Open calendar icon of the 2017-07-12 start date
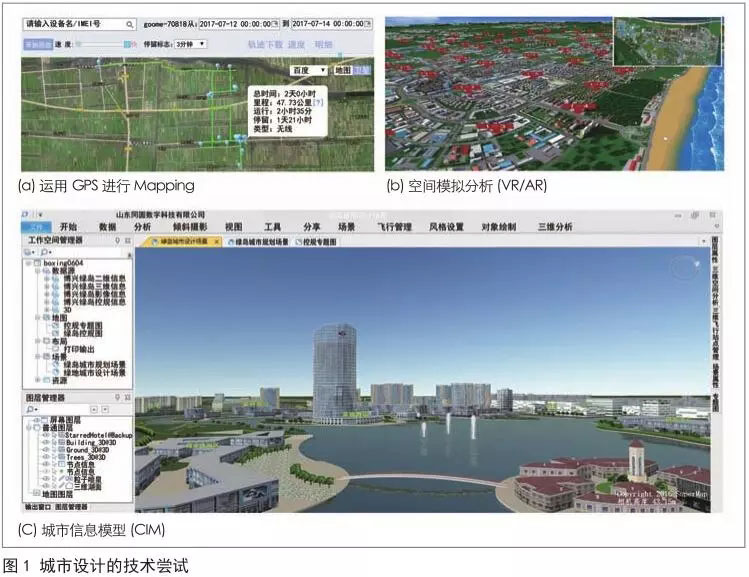This screenshot has height=577, width=749. [275, 23]
